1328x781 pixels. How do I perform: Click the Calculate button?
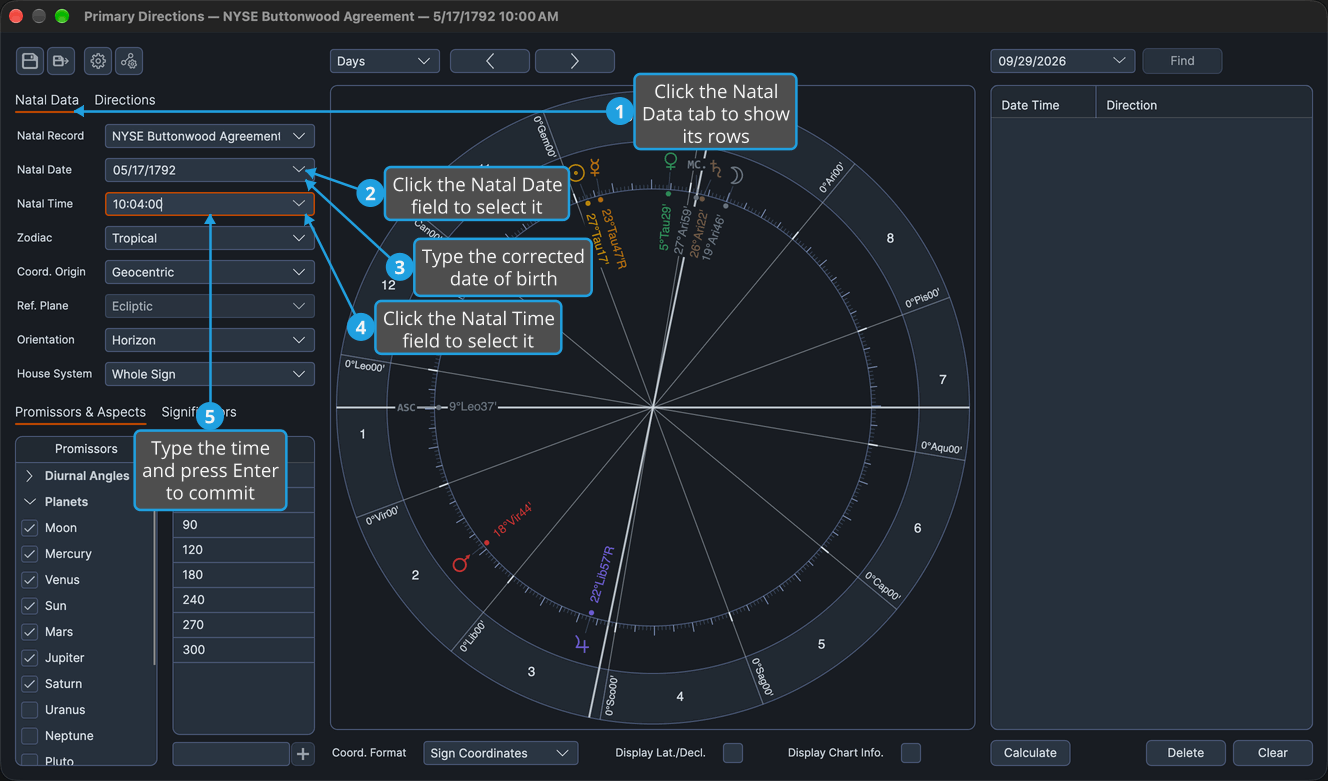(1030, 753)
